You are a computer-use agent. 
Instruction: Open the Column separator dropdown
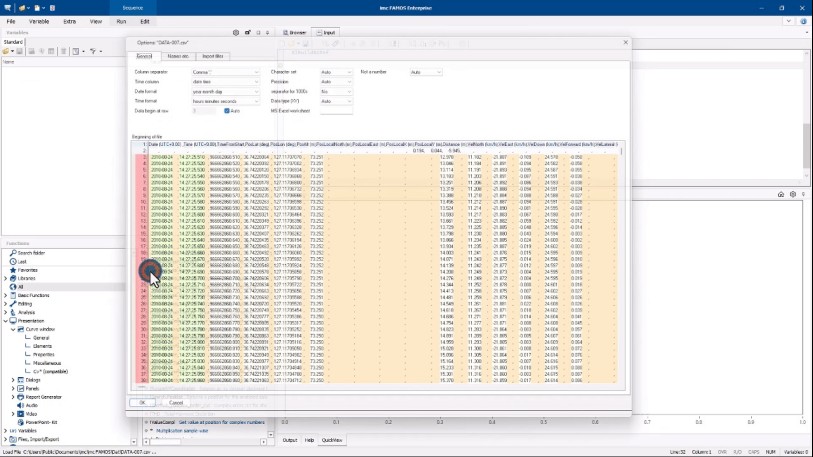pyautogui.click(x=225, y=72)
